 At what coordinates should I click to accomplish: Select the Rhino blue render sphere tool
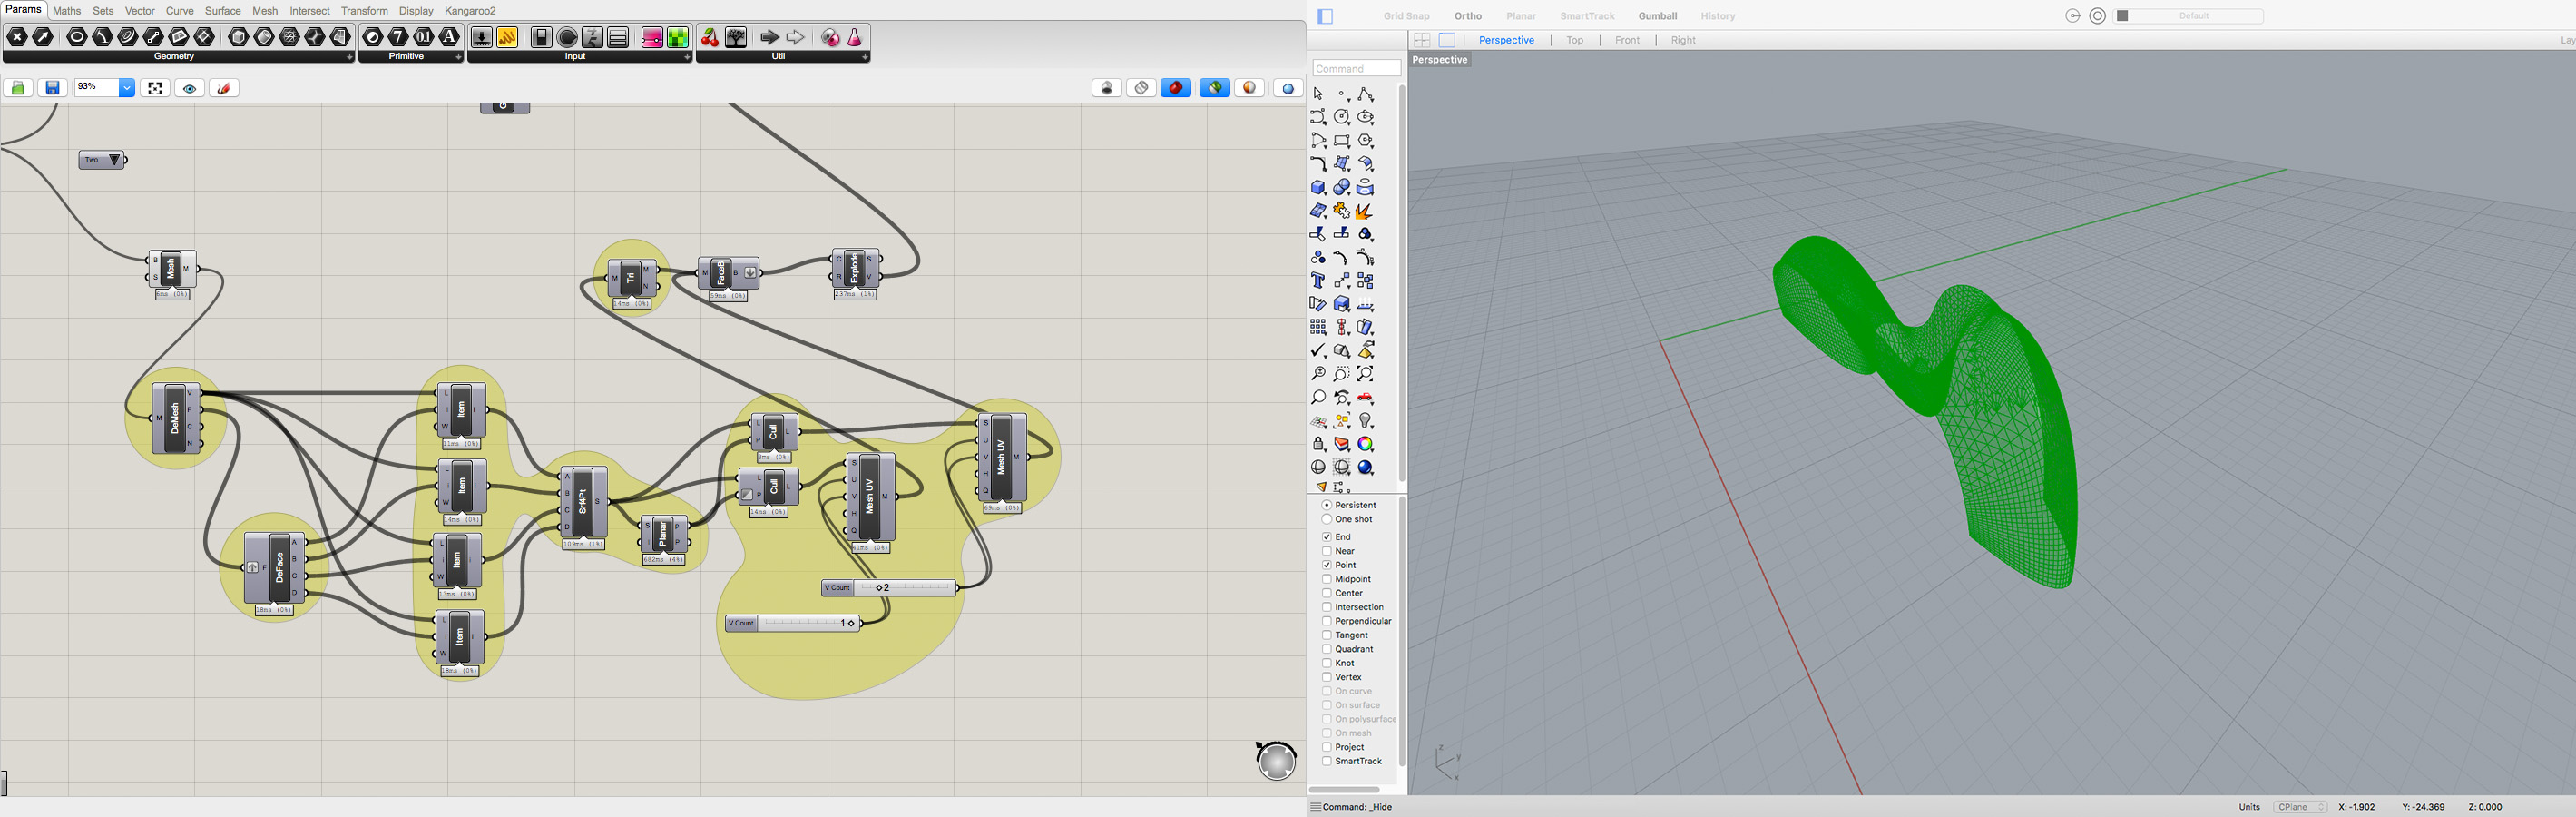click(x=1365, y=467)
